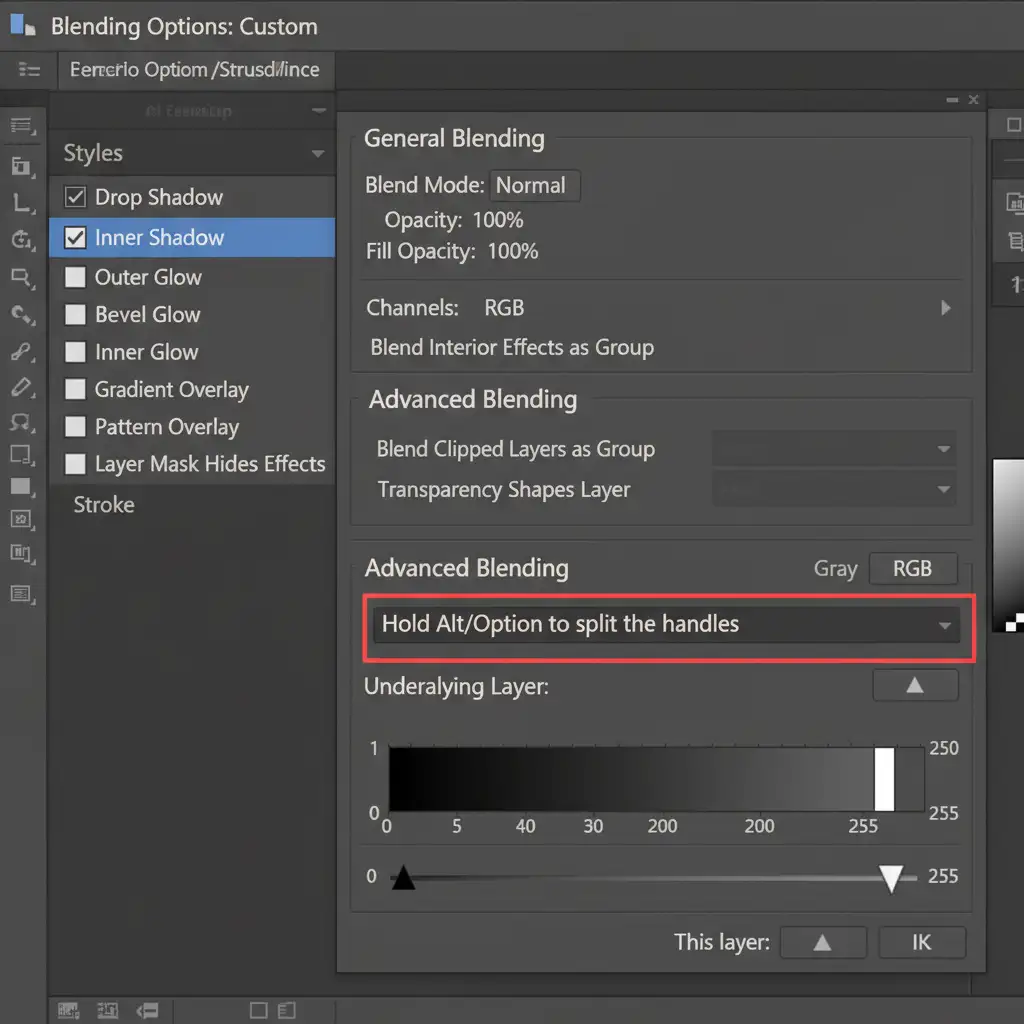Image resolution: width=1024 pixels, height=1024 pixels.
Task: Enable the Gradient Overlay checkbox
Action: pyautogui.click(x=75, y=390)
